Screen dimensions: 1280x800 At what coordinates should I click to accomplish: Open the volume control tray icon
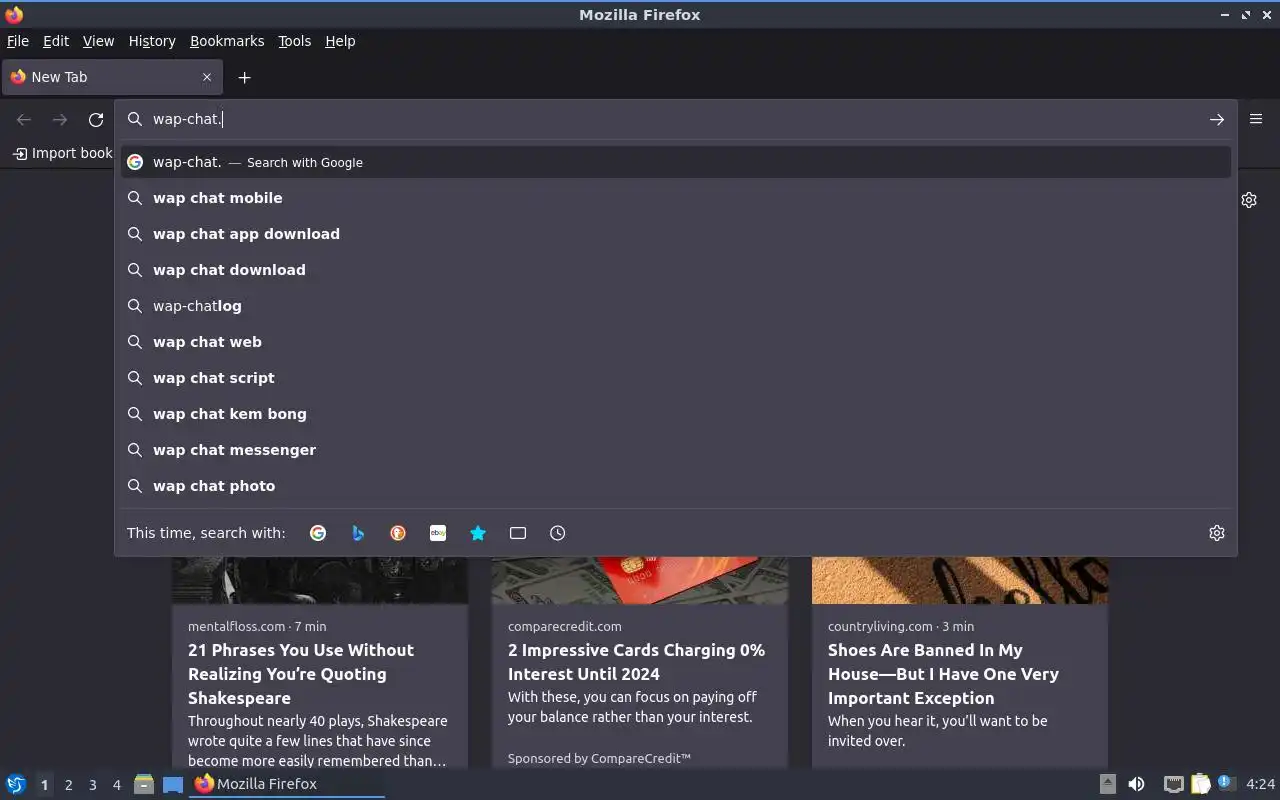1136,784
